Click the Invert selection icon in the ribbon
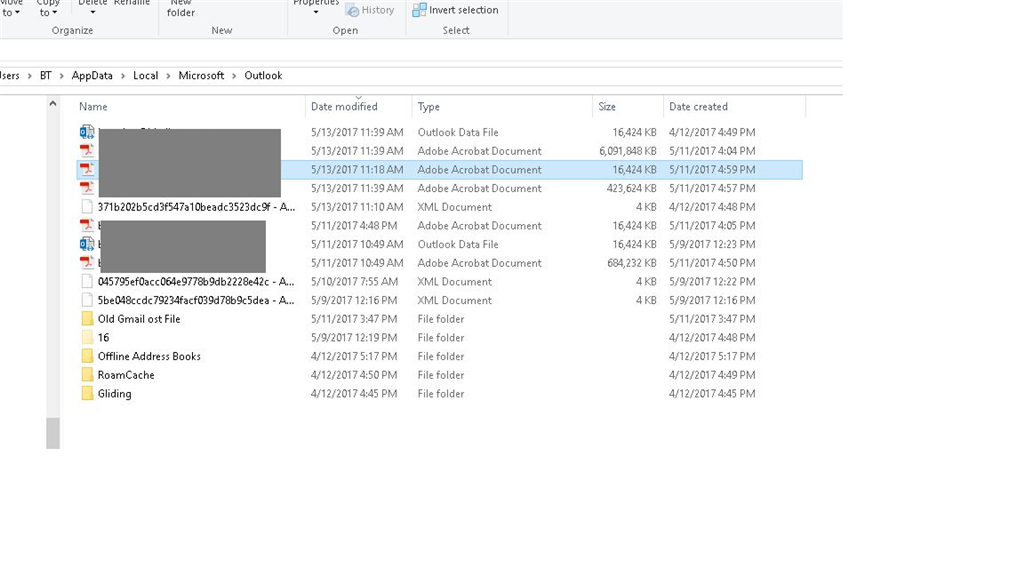1024x576 pixels. [x=419, y=10]
